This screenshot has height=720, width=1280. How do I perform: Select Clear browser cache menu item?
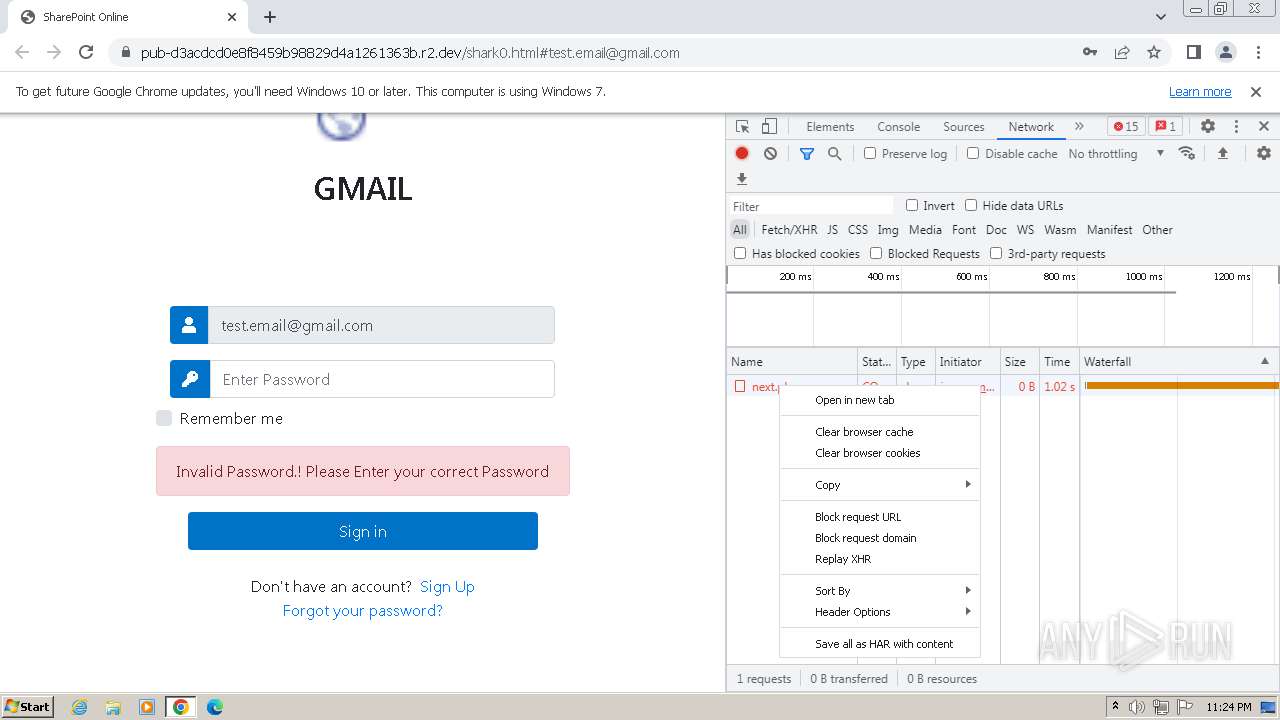tap(880, 432)
